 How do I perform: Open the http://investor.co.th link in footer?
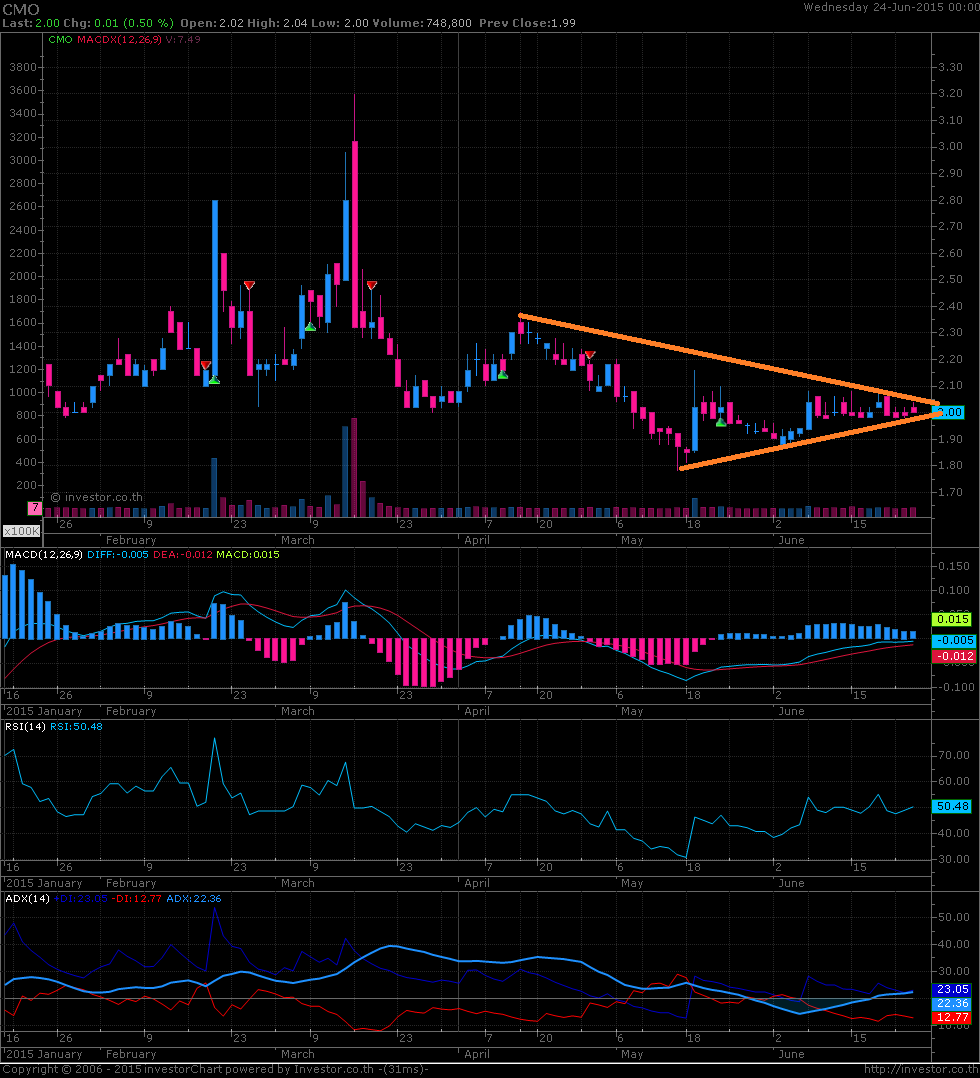[x=920, y=1069]
